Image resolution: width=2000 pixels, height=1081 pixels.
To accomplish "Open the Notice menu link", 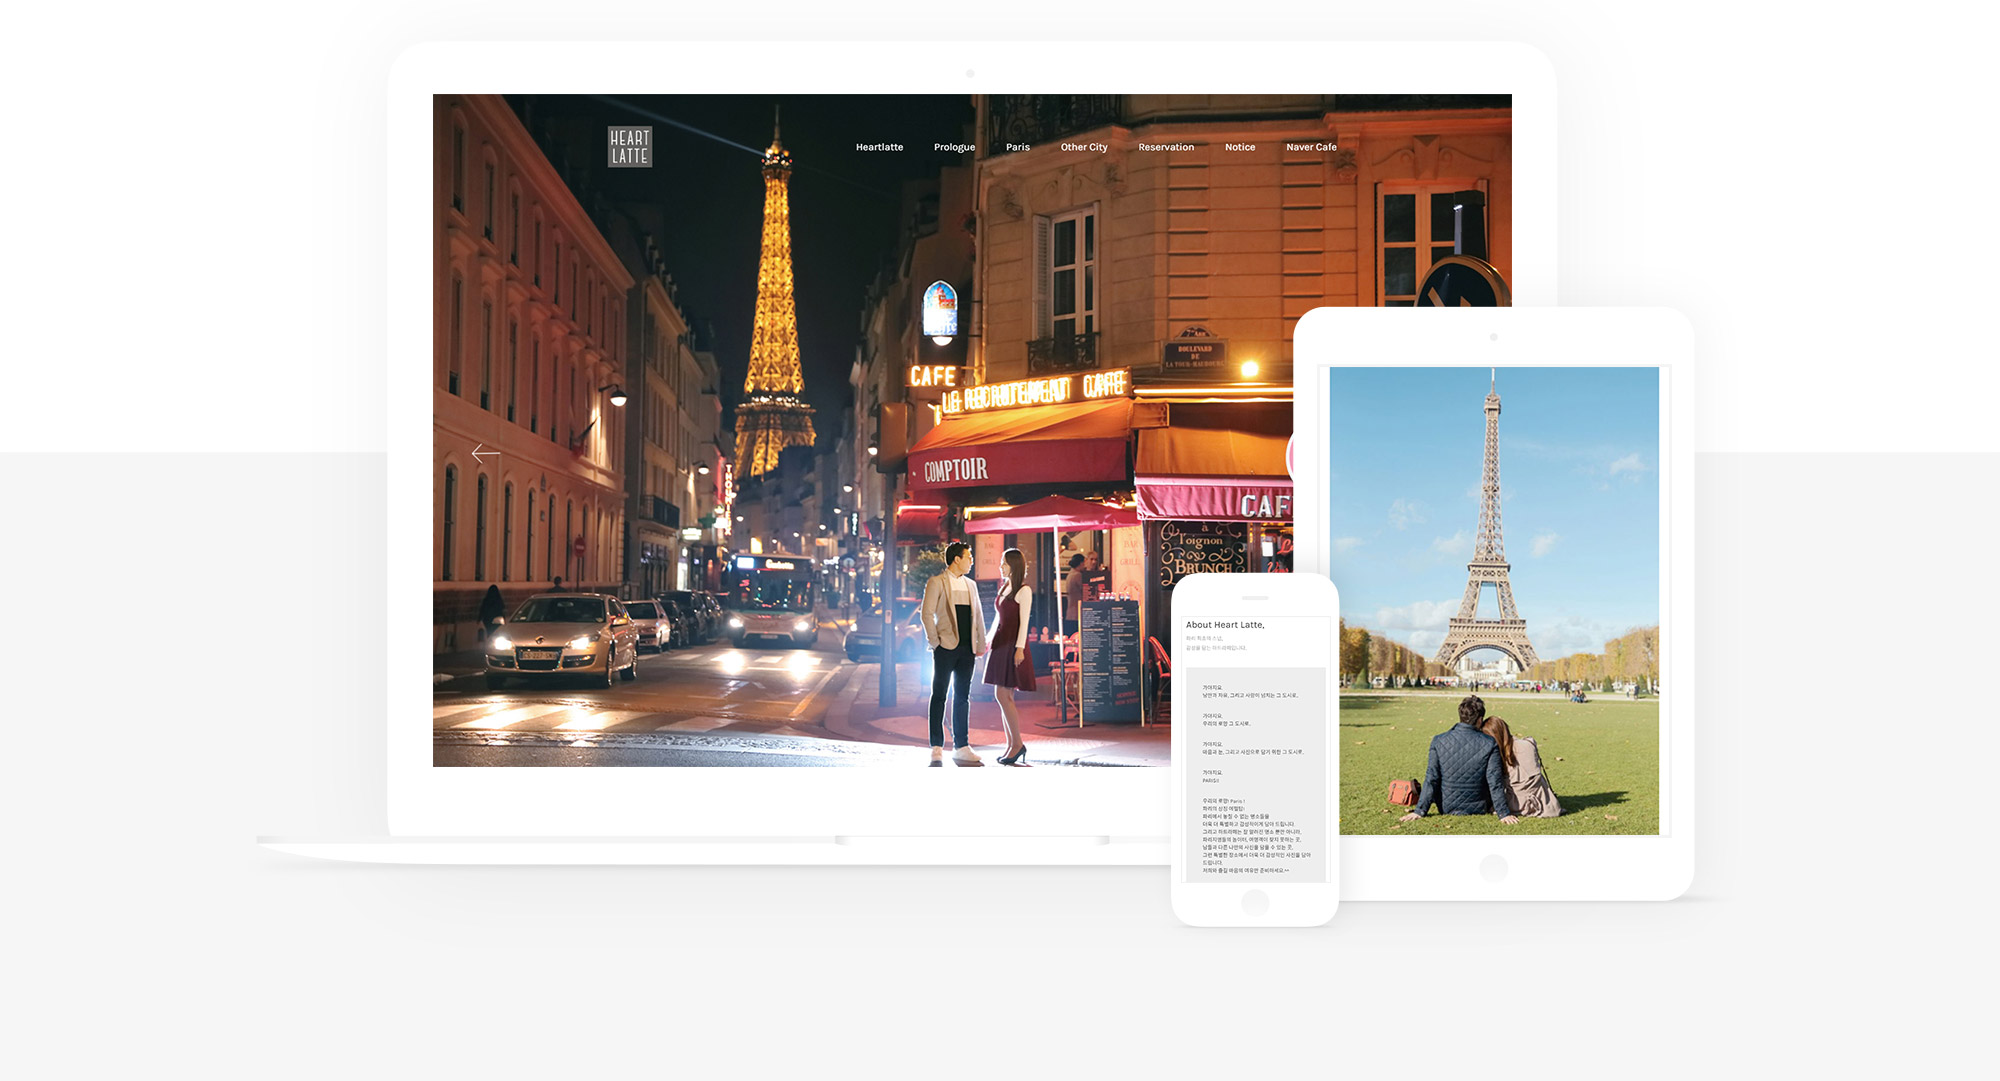I will click(x=1240, y=147).
